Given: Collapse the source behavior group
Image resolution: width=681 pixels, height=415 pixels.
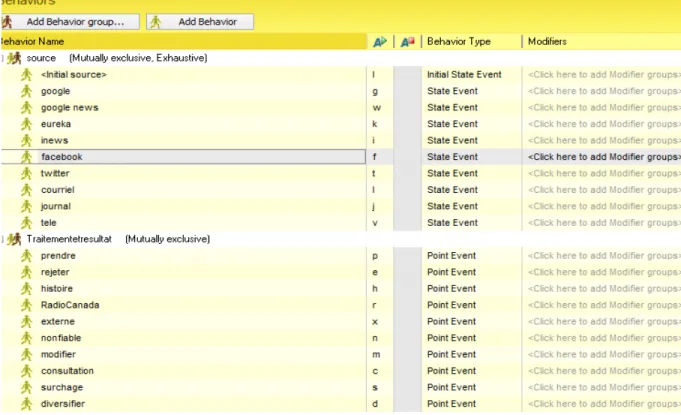Looking at the screenshot, I should tap(2, 58).
